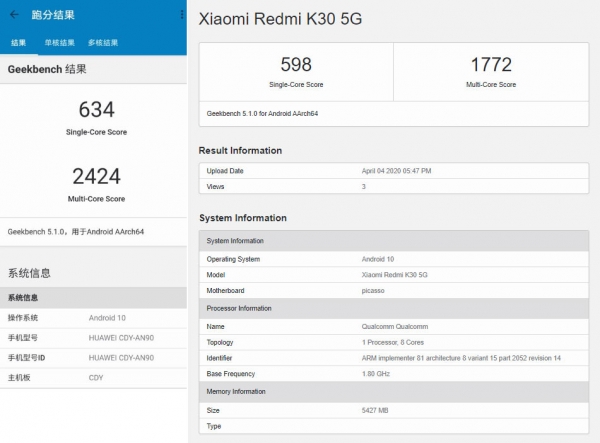
Task: Open the three-dot overflow menu
Action: [x=181, y=15]
